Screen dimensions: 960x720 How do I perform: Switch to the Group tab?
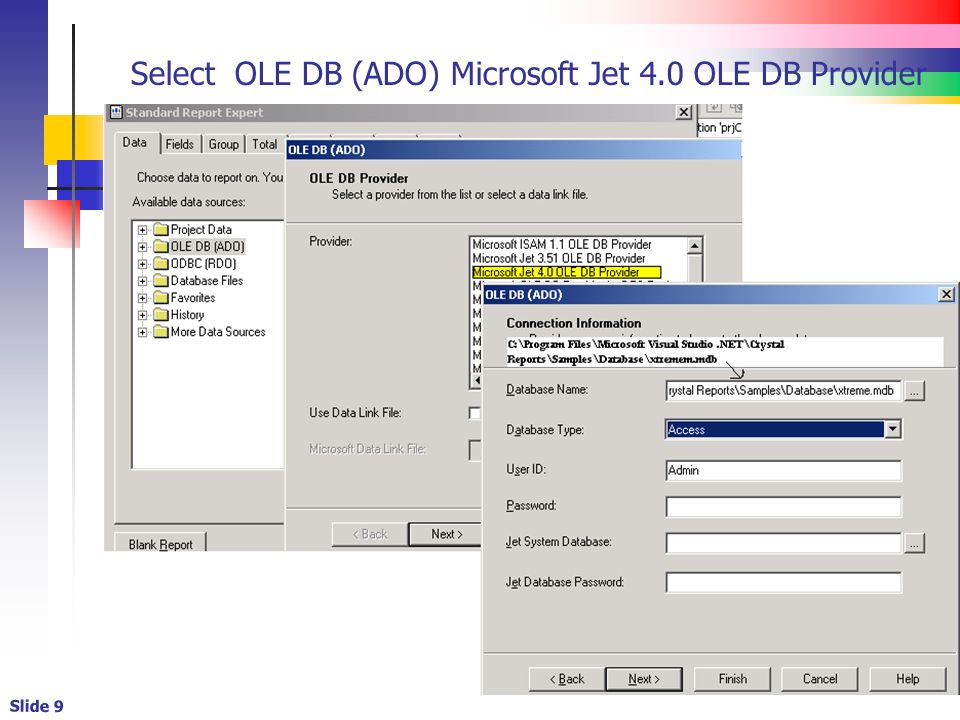(x=223, y=144)
